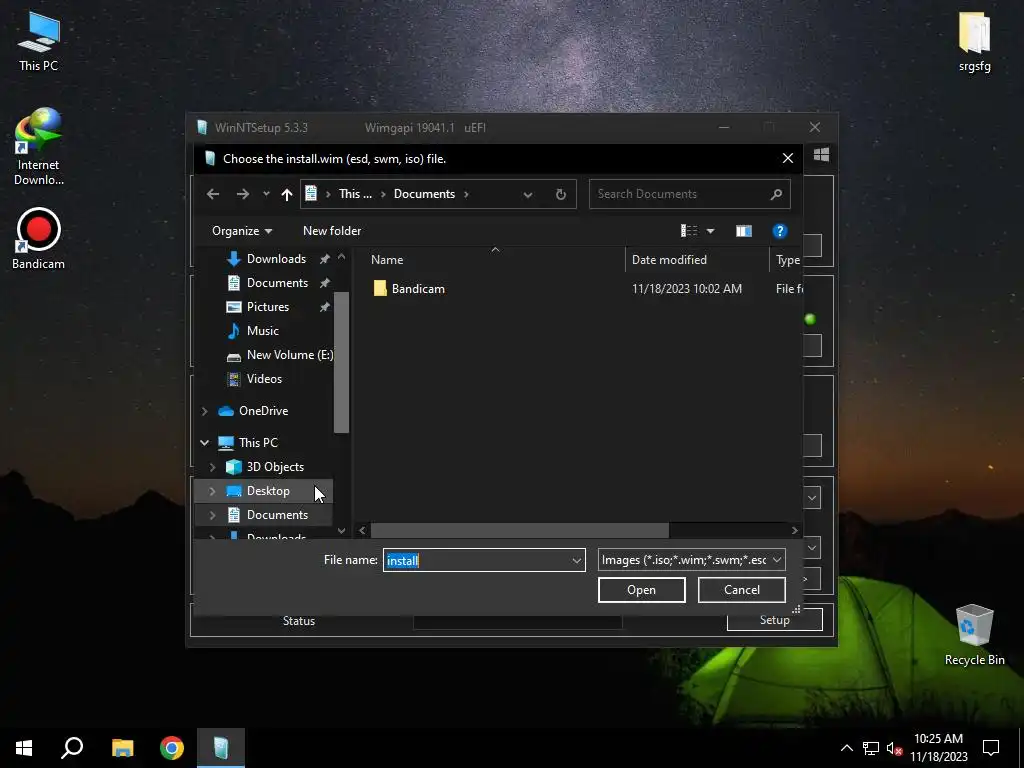Expand the Desktop tree node

pyautogui.click(x=212, y=491)
